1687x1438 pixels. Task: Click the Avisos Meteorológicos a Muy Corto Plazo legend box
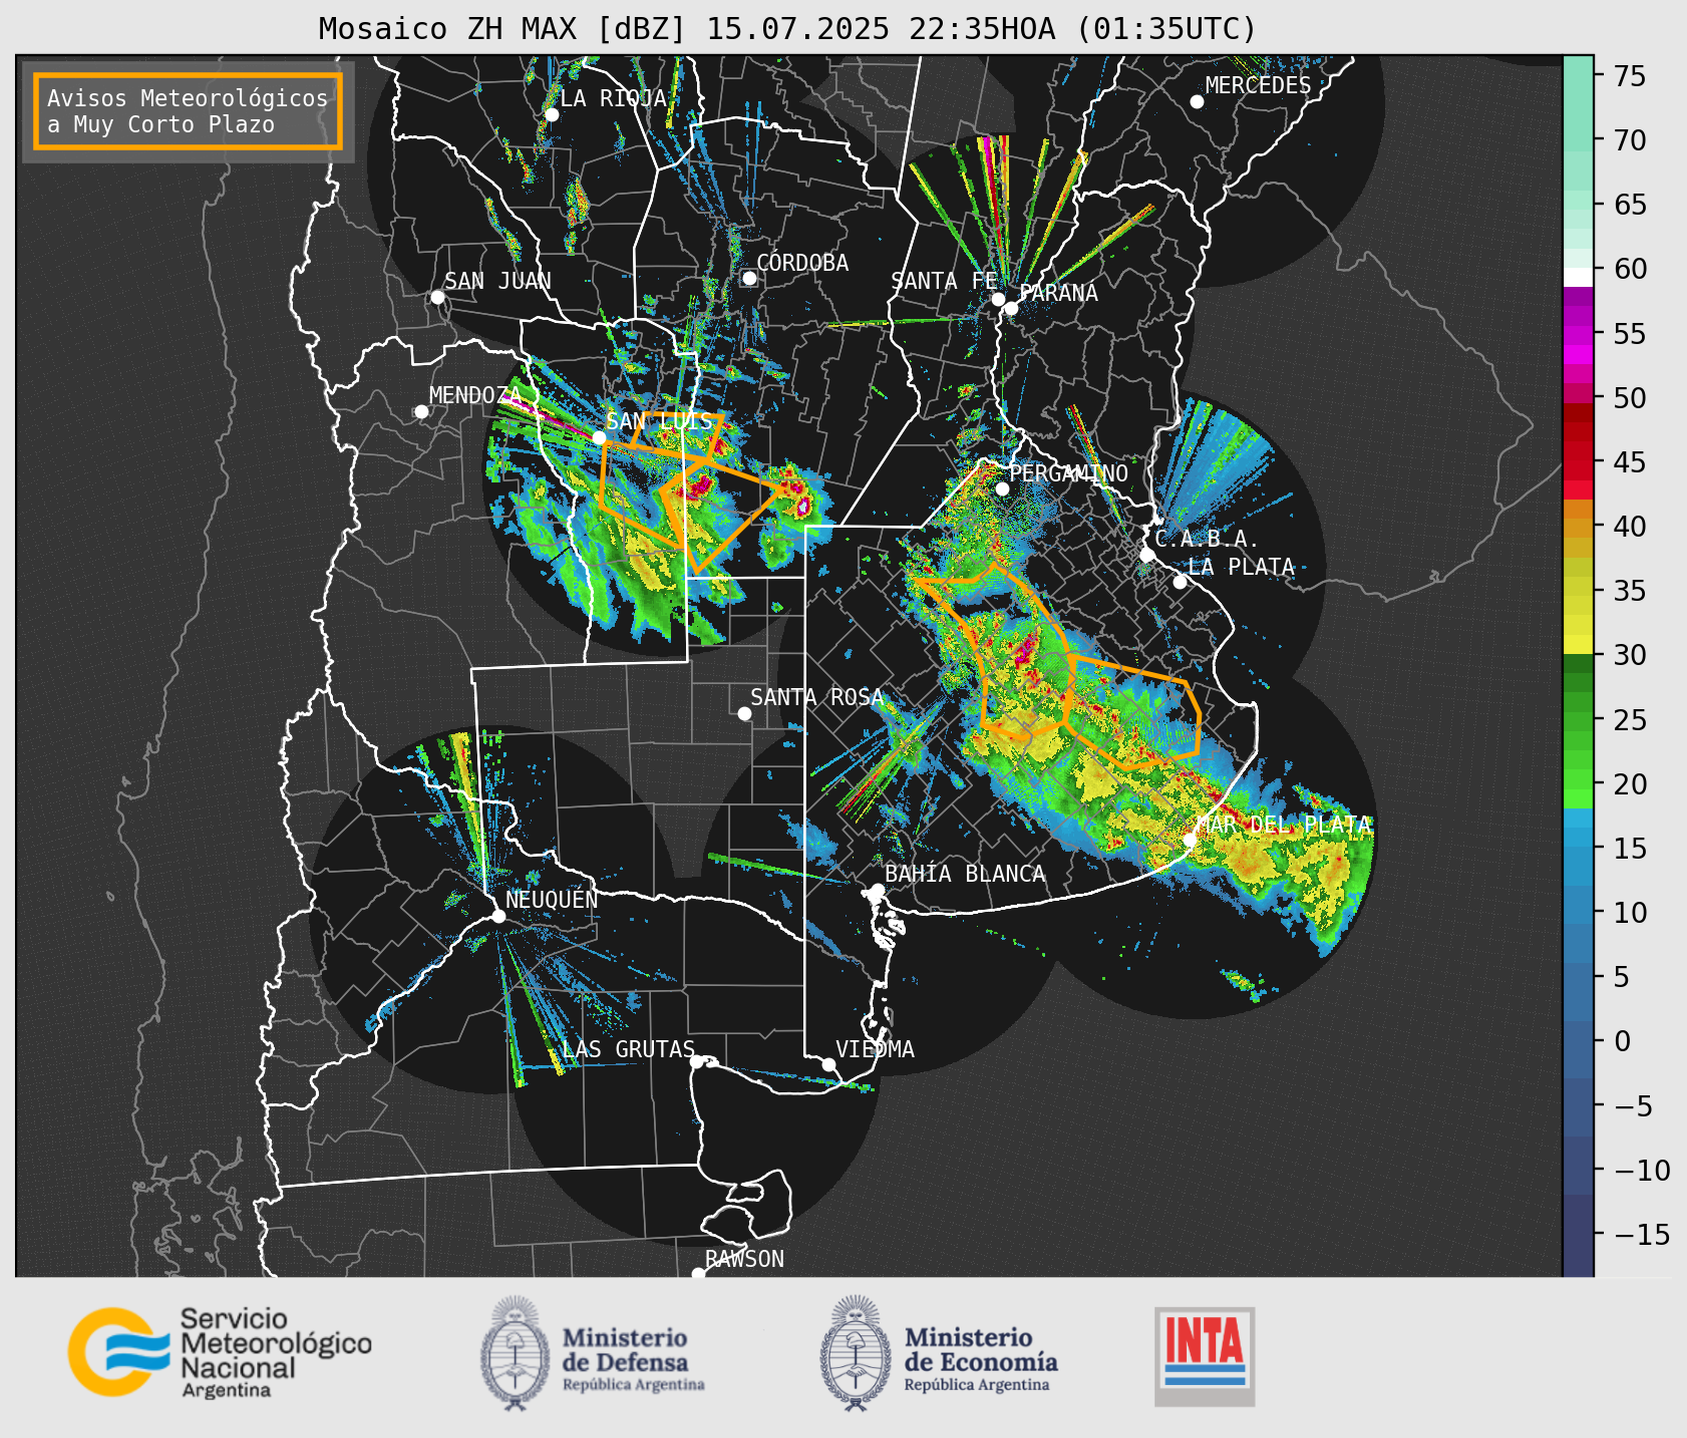coord(188,111)
